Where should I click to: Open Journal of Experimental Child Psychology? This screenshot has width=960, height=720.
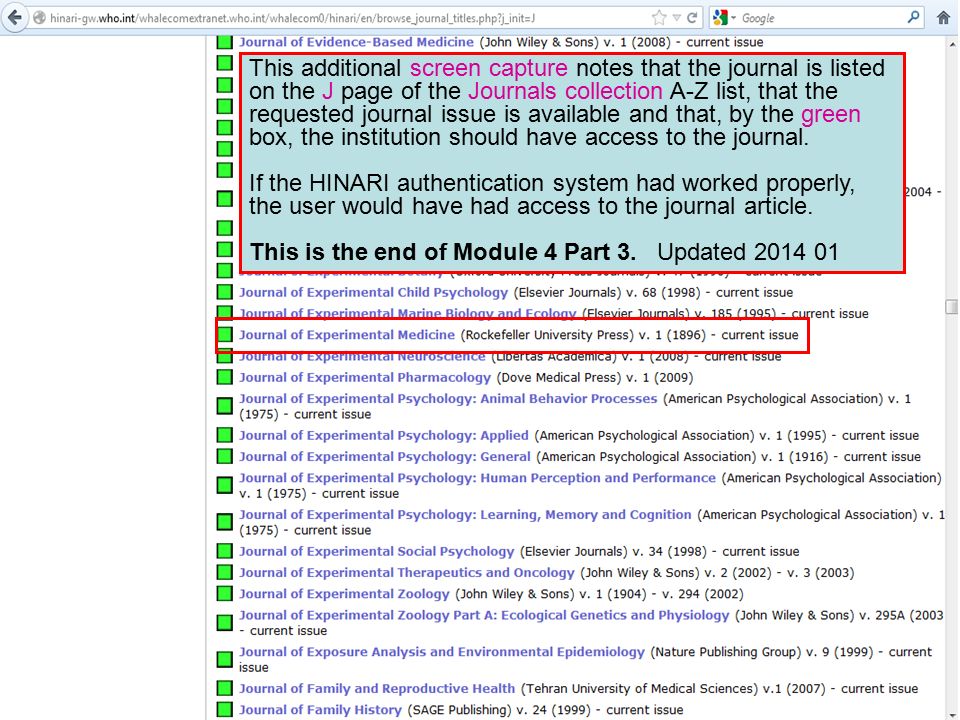373,292
